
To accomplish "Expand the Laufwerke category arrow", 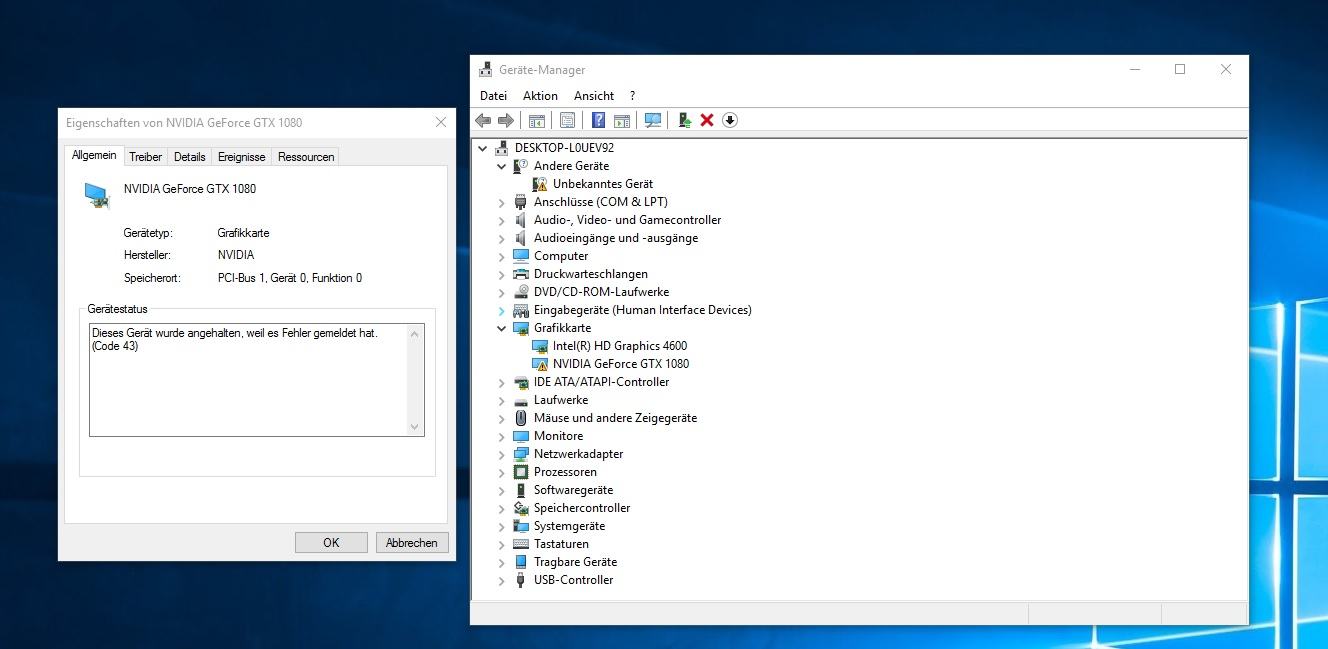I will (x=502, y=400).
